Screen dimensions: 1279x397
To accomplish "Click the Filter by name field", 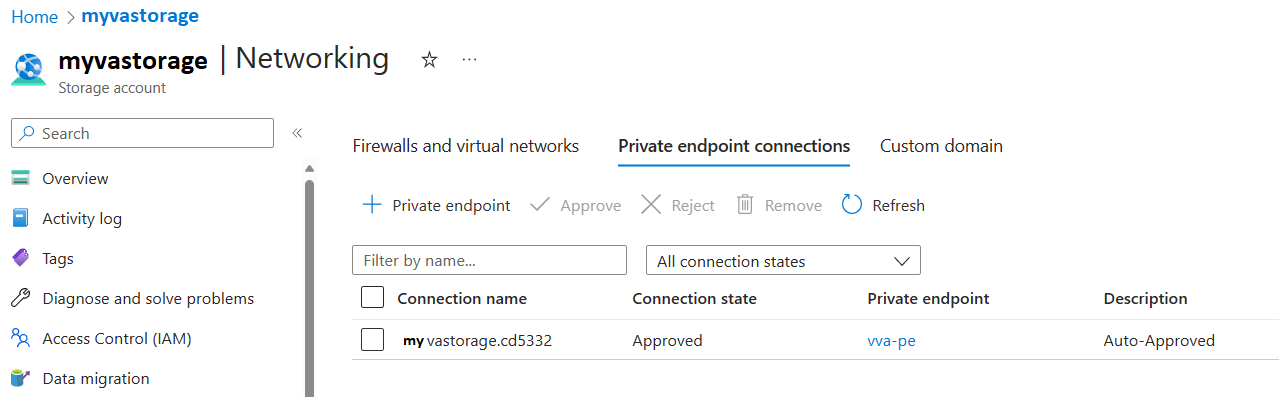I will coord(489,261).
